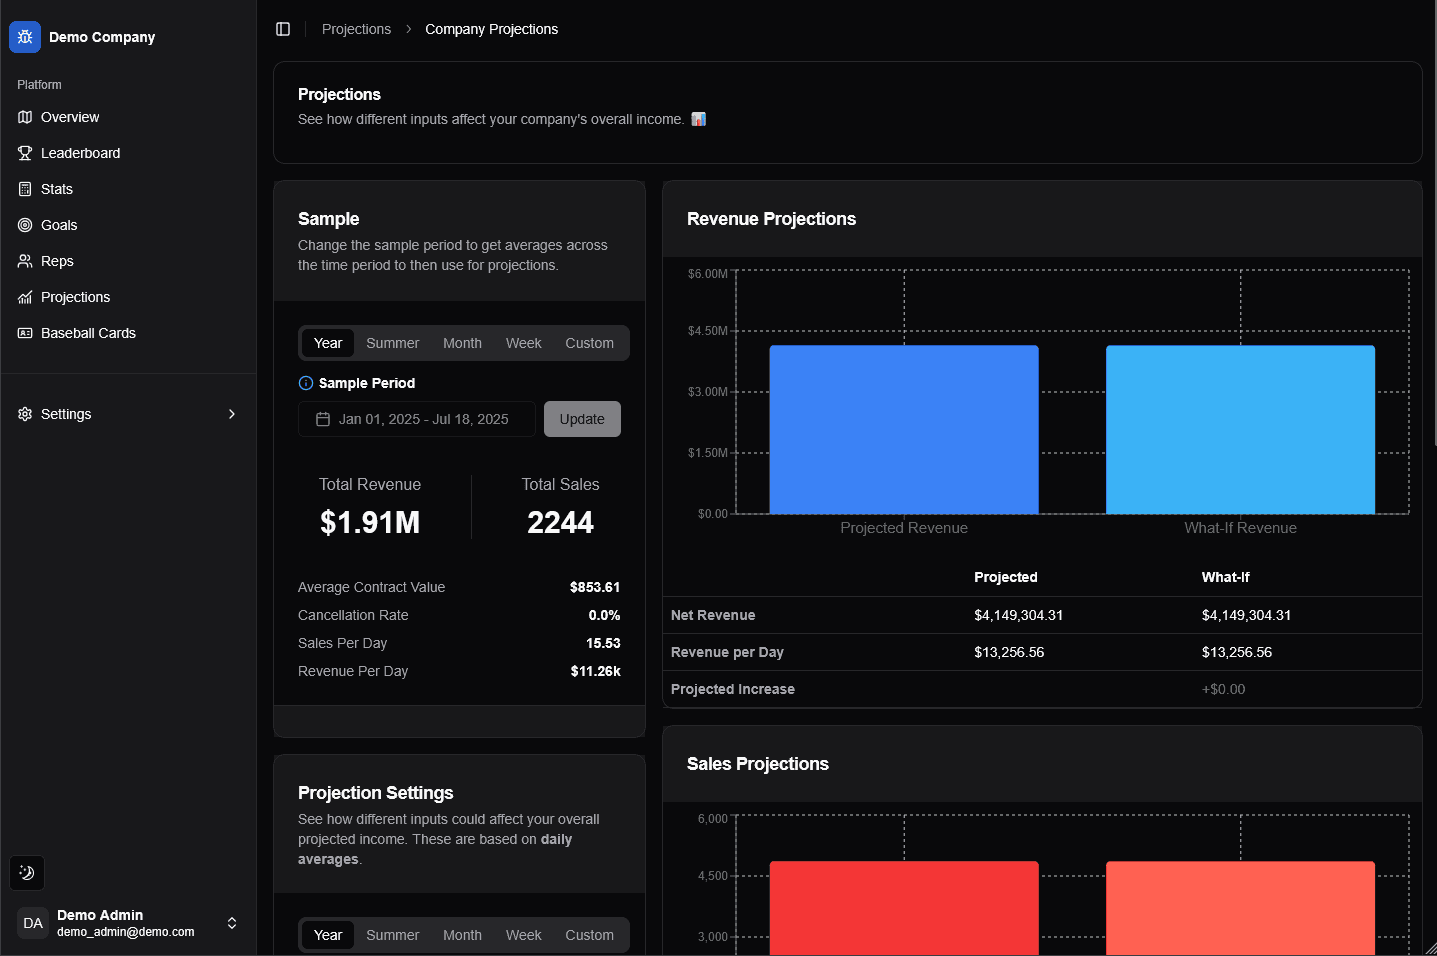The image size is (1437, 956).
Task: Click the bar chart emoji in Projections description
Action: 699,119
